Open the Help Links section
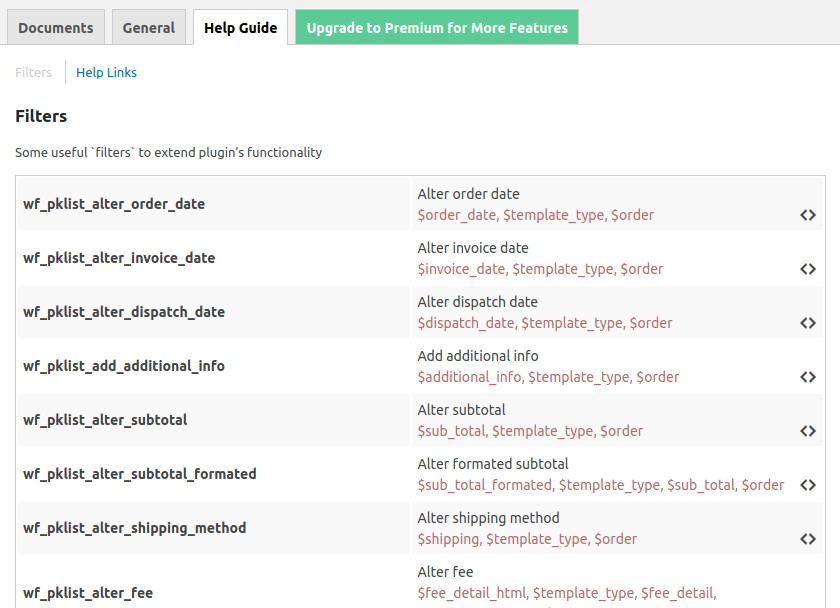Viewport: 840px width, 608px height. point(106,72)
